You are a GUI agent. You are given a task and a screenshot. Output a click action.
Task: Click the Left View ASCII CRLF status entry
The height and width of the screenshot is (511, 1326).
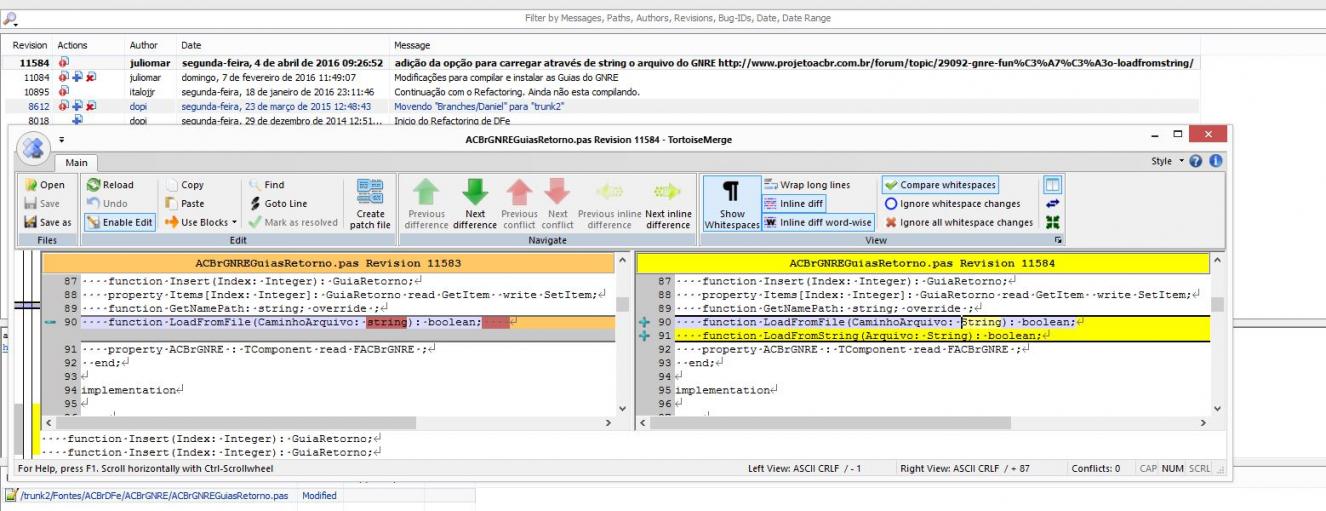tap(805, 468)
